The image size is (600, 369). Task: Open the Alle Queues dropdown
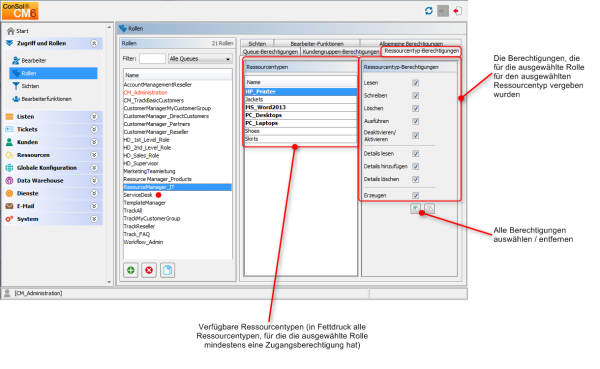tap(200, 59)
